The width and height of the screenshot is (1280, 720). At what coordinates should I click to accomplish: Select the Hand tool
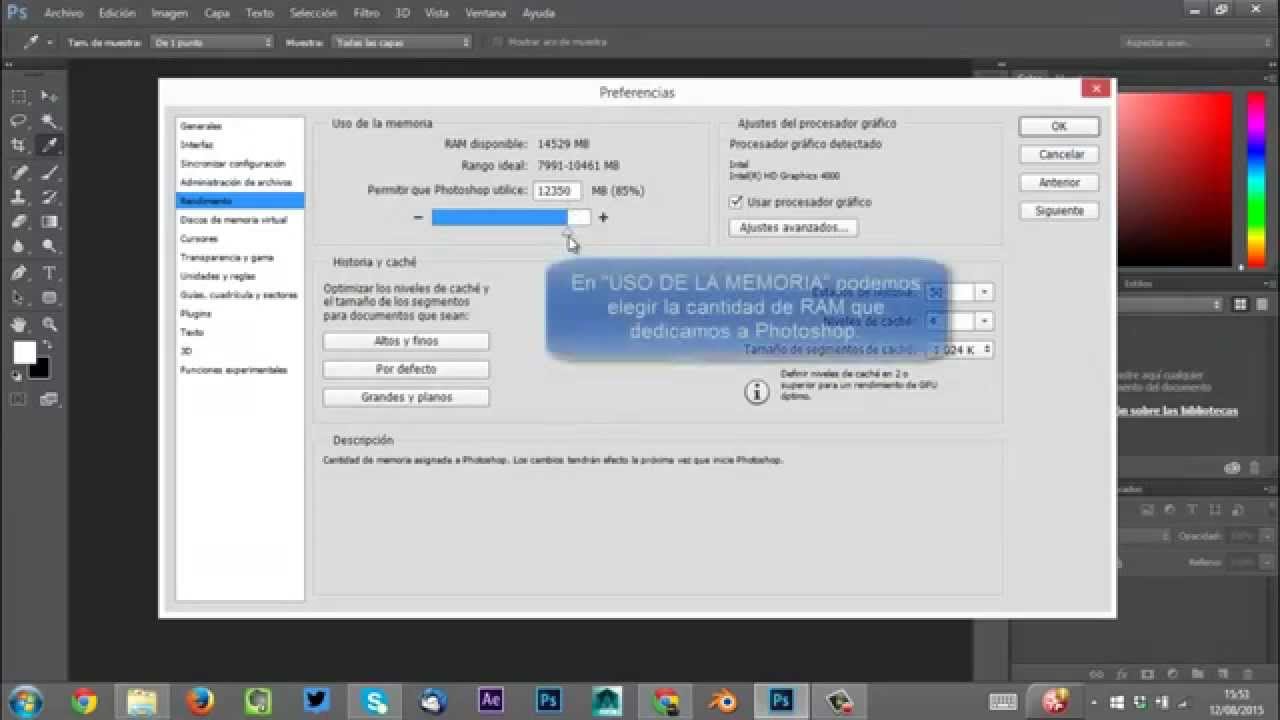click(19, 324)
